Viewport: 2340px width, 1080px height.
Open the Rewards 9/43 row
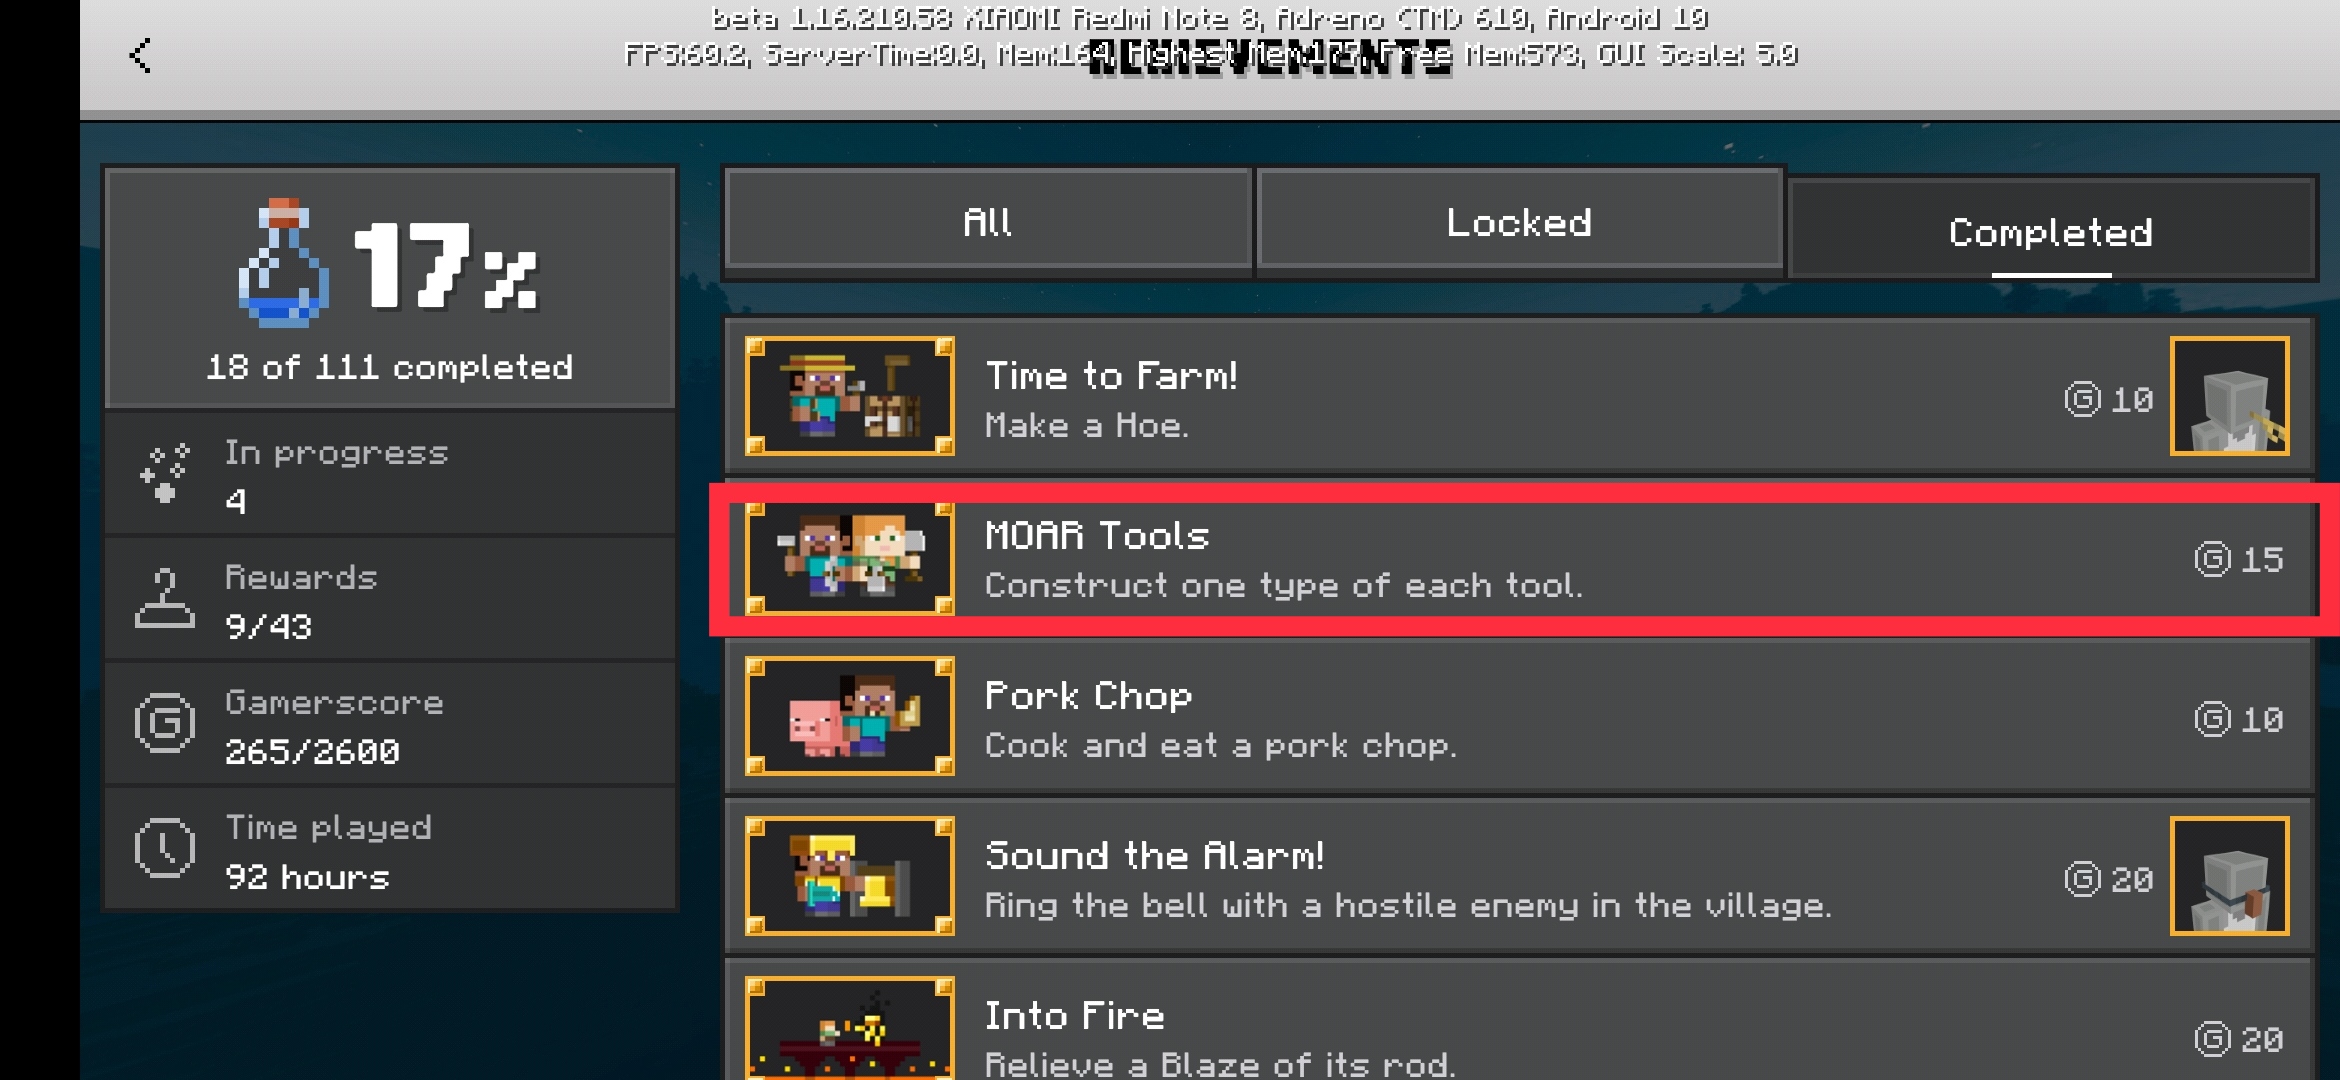[x=390, y=600]
